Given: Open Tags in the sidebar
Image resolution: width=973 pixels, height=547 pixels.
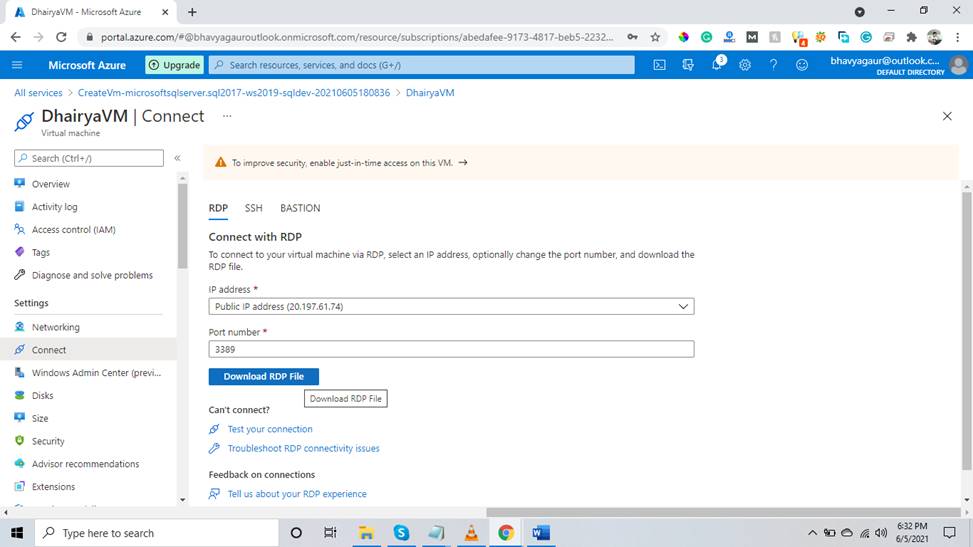Looking at the screenshot, I should (40, 252).
